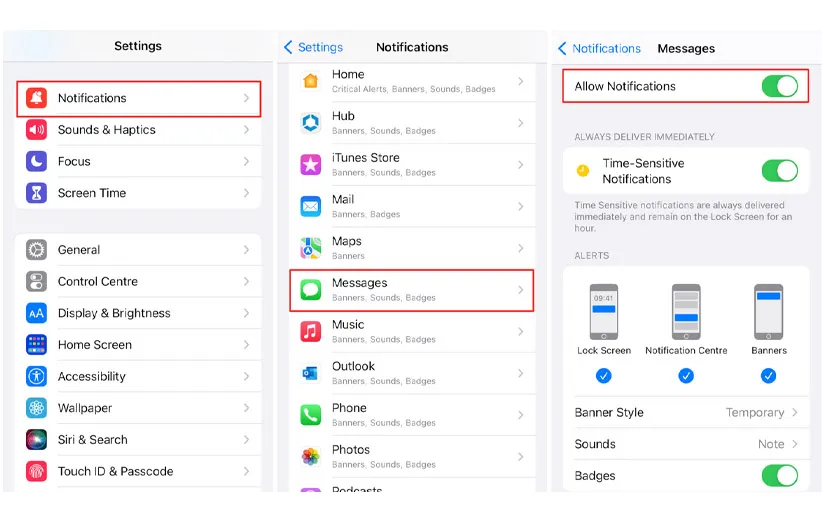This screenshot has width=822, height=522.
Task: Uncheck the Lock Screen alert checkmark
Action: [604, 376]
